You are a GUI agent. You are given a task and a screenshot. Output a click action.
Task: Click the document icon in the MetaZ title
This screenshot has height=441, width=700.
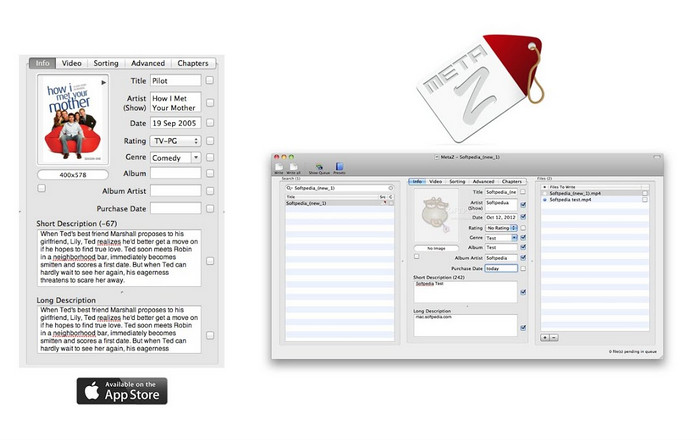point(437,157)
